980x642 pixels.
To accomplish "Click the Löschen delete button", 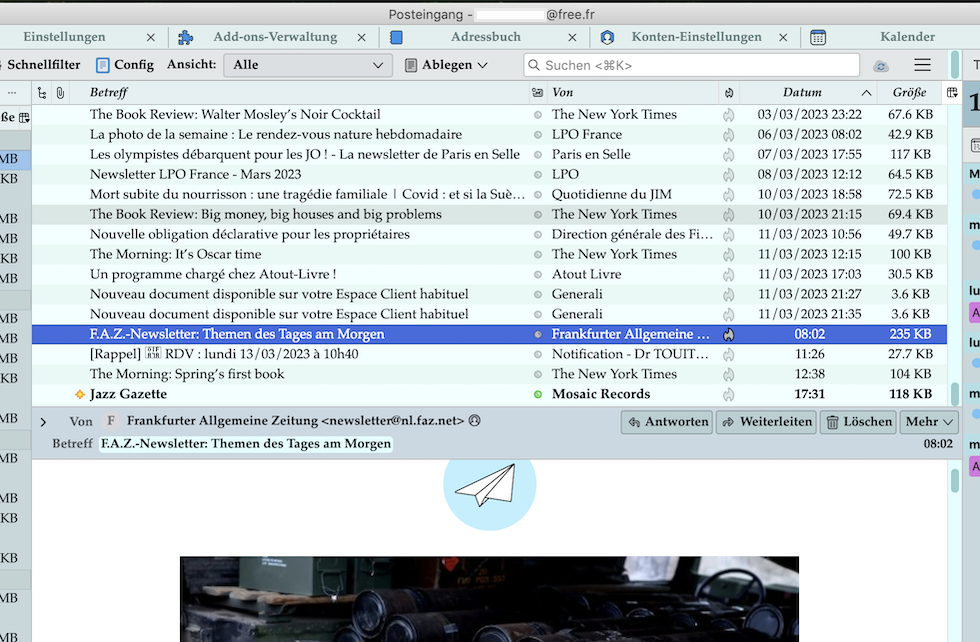I will [858, 422].
